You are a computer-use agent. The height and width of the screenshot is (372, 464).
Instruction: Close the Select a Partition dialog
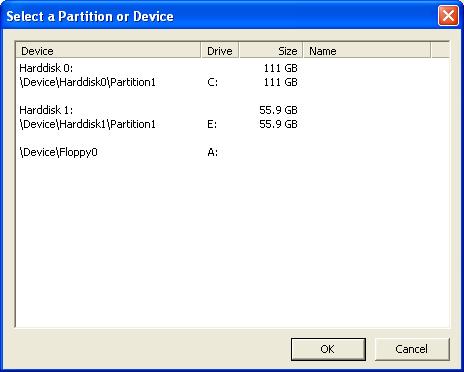click(448, 15)
